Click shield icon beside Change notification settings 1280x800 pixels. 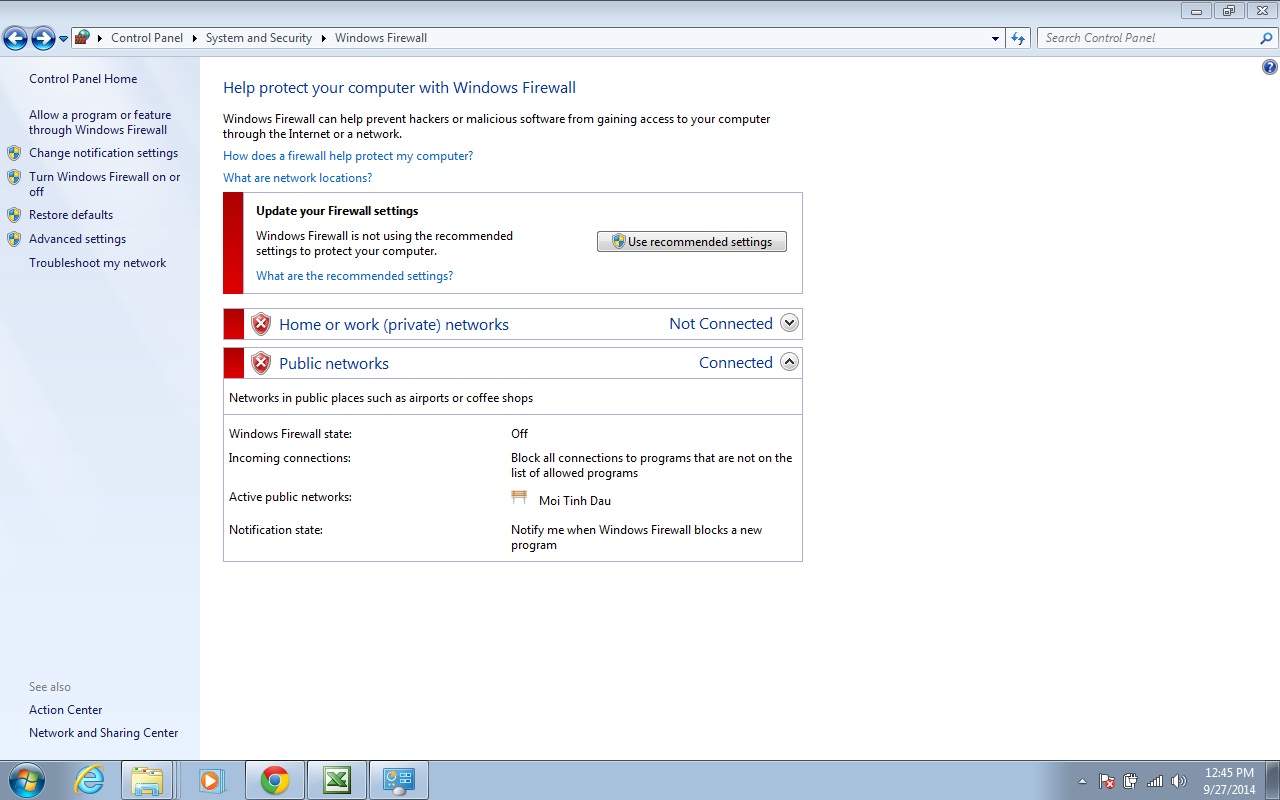(14, 153)
